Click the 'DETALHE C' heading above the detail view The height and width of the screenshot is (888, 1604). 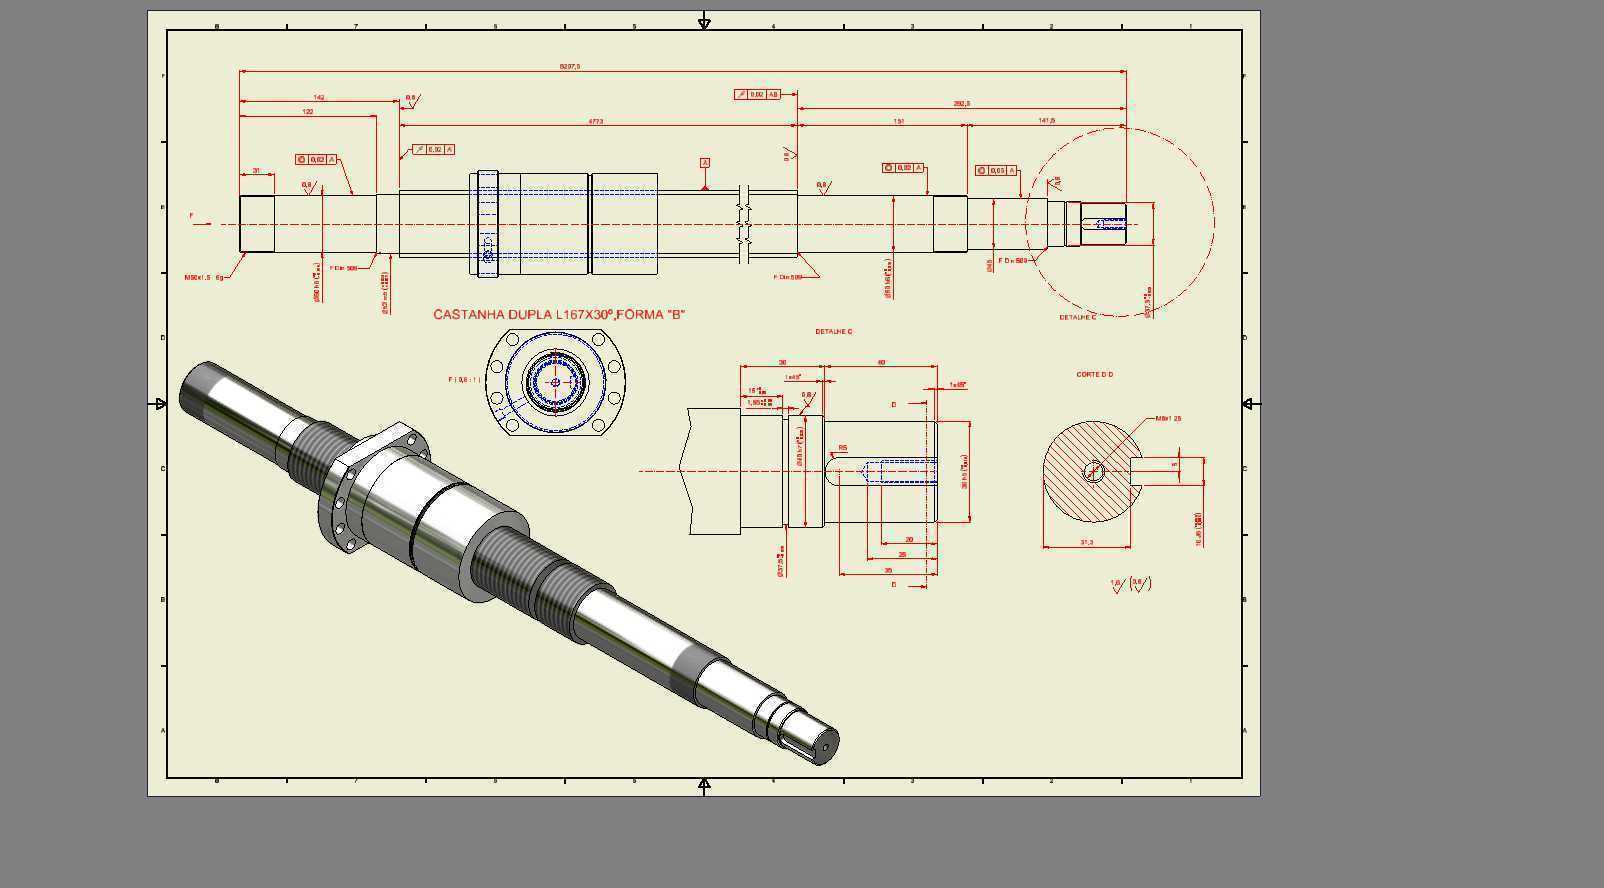tap(833, 331)
